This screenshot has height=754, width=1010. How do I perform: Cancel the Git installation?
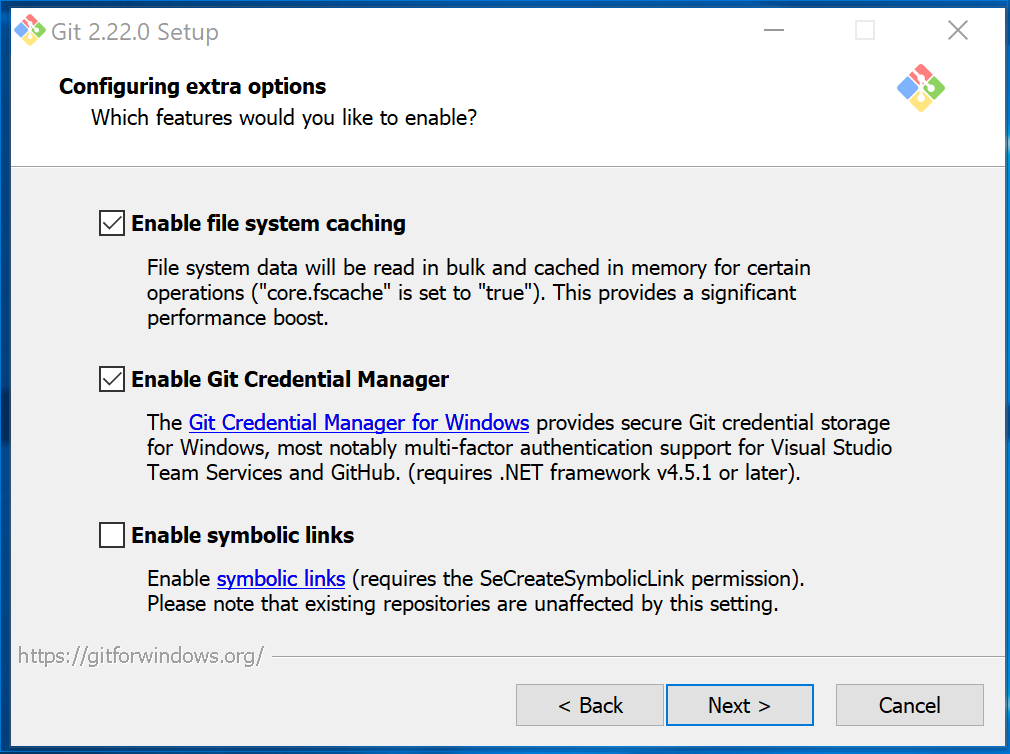[909, 705]
